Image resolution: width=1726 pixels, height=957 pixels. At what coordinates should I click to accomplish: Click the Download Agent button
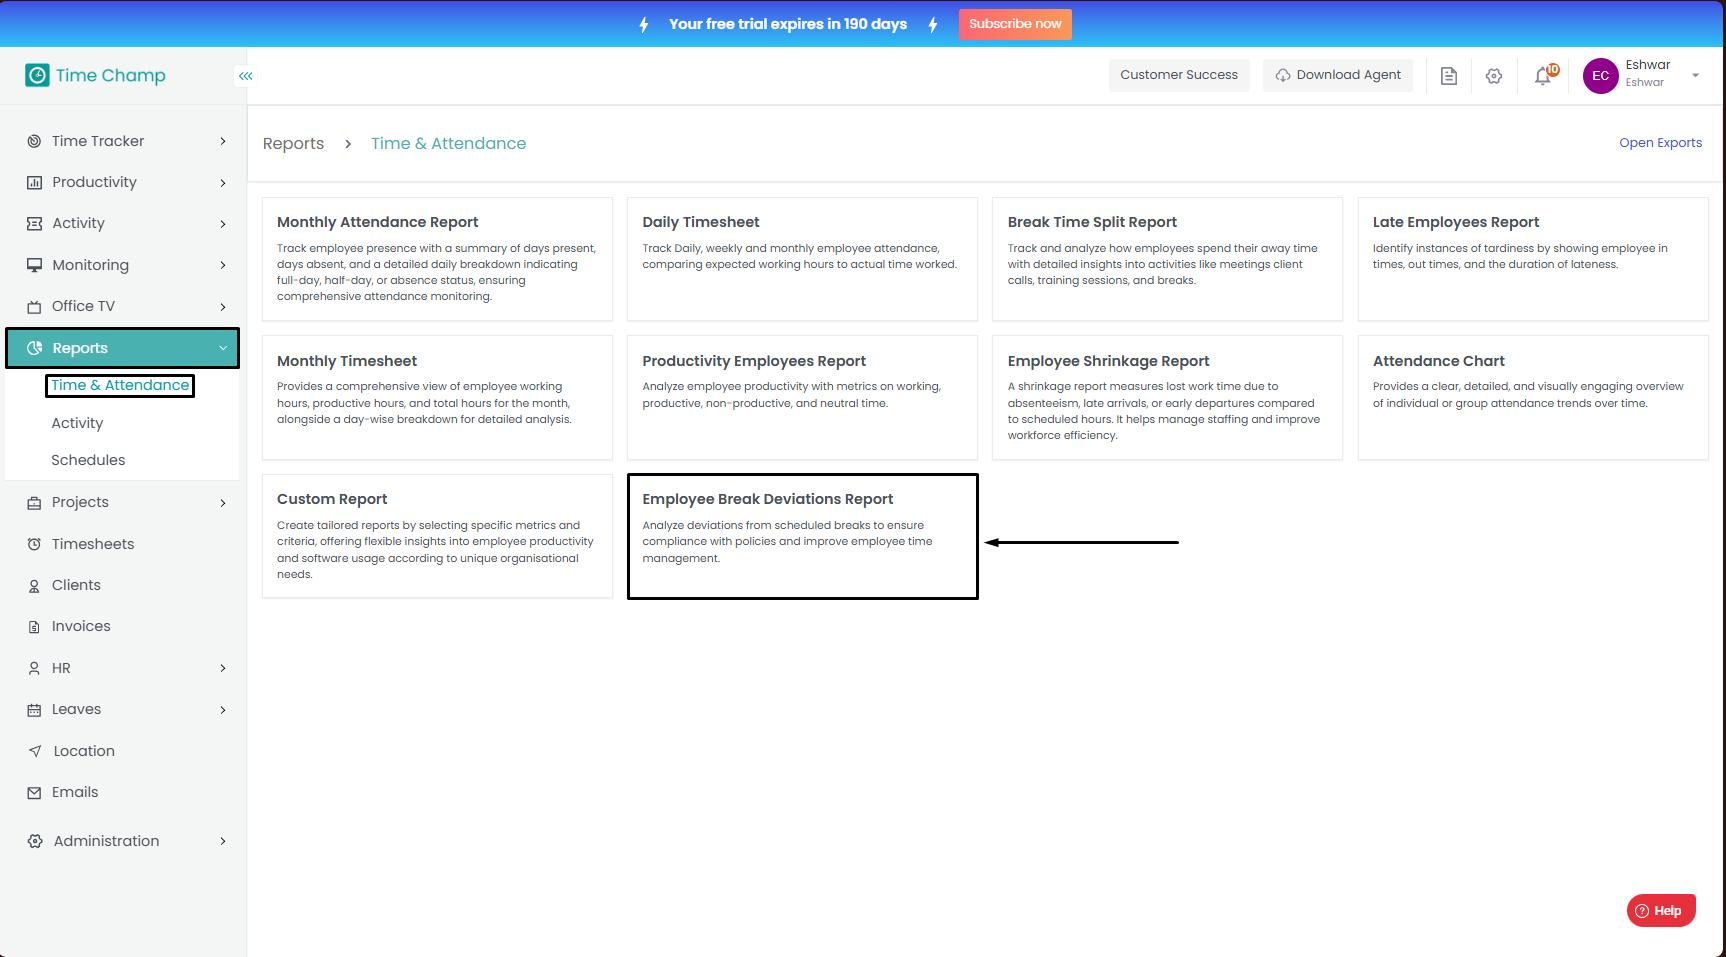point(1338,75)
